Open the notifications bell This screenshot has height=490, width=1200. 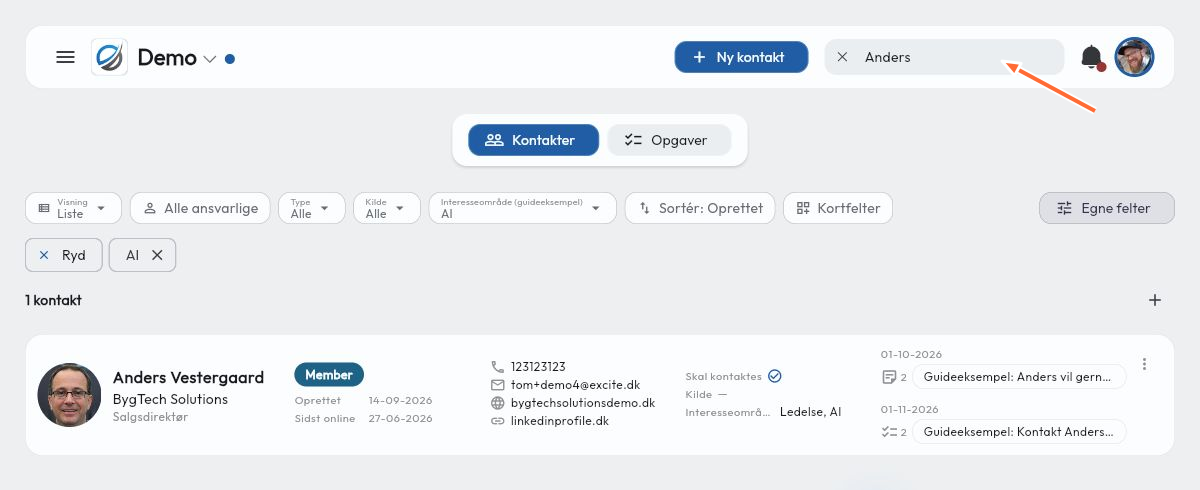pyautogui.click(x=1092, y=57)
